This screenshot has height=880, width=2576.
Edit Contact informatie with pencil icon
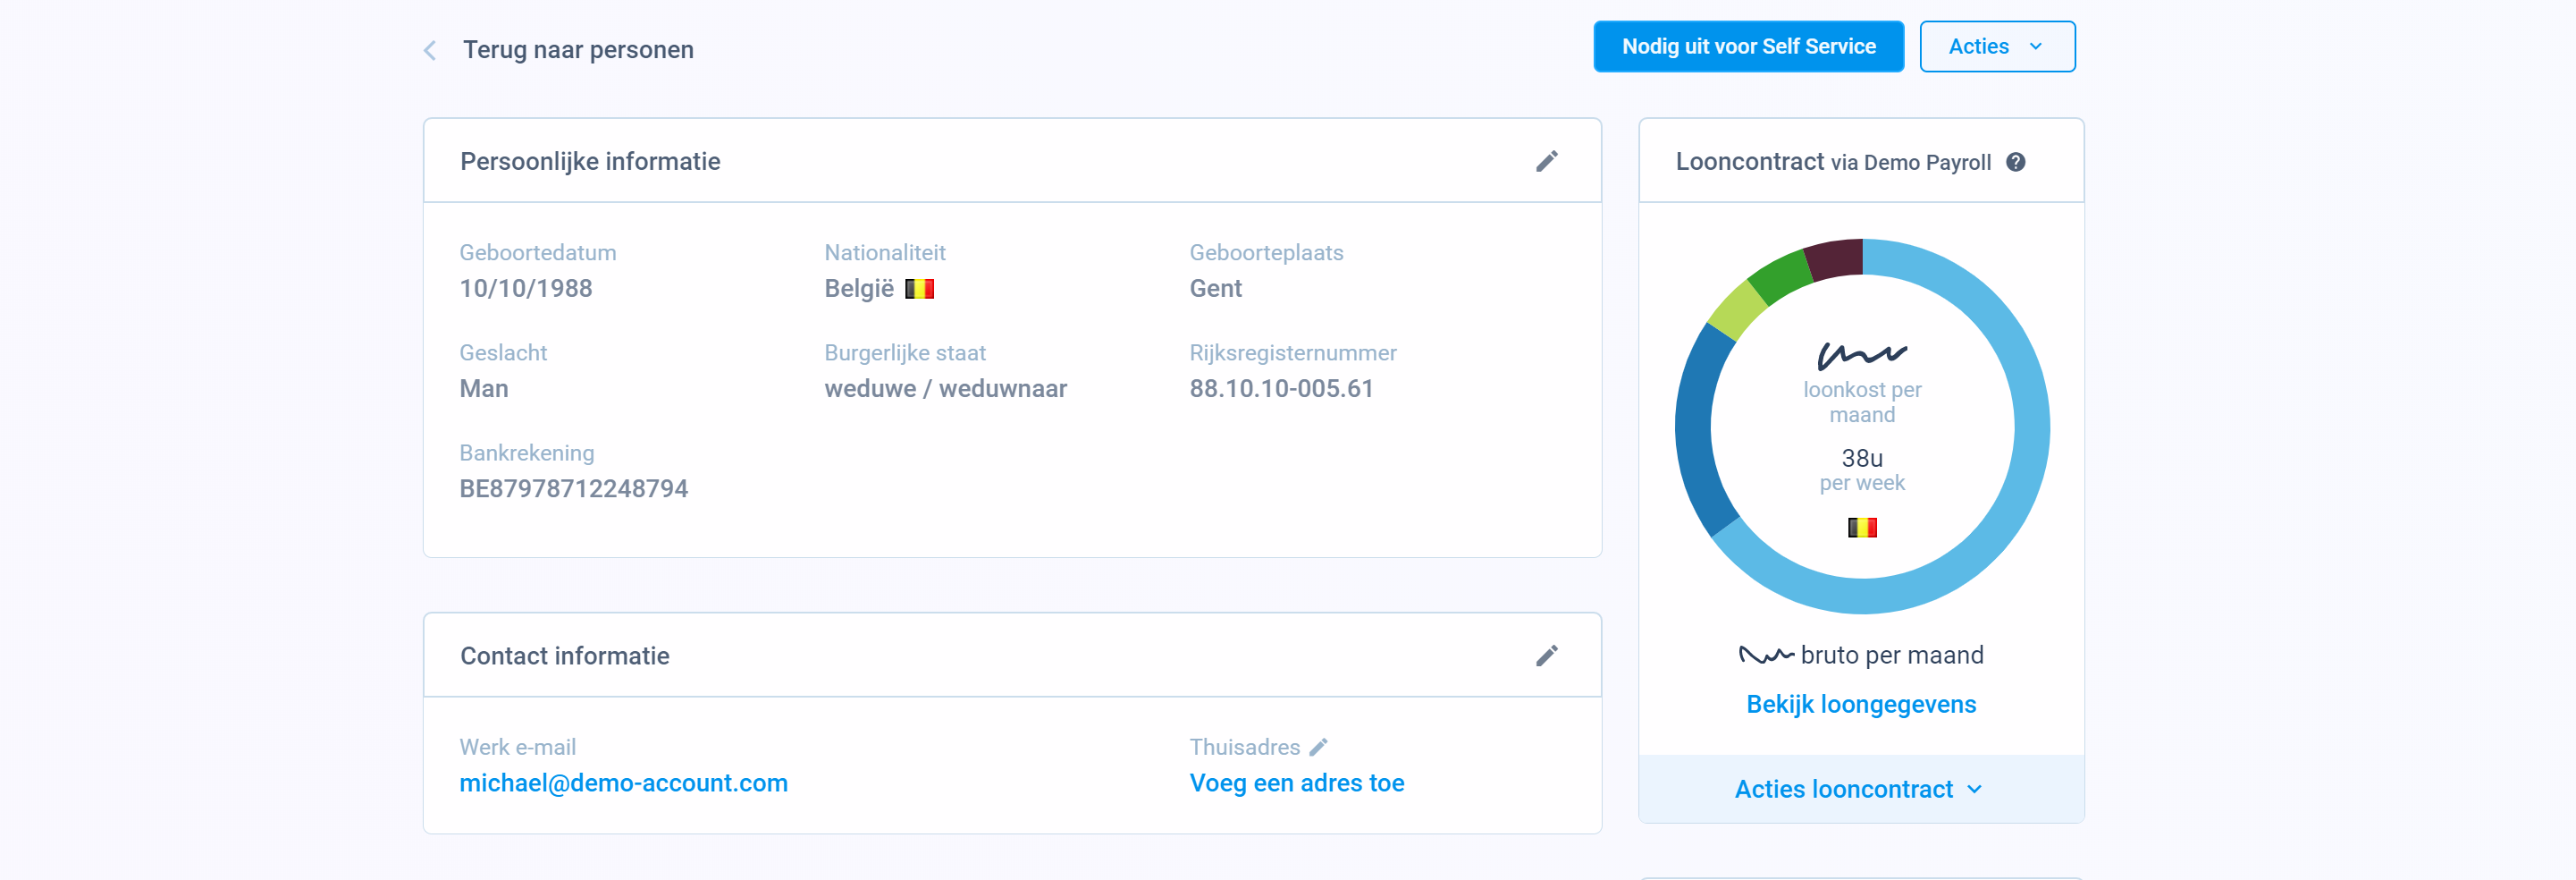click(1546, 655)
